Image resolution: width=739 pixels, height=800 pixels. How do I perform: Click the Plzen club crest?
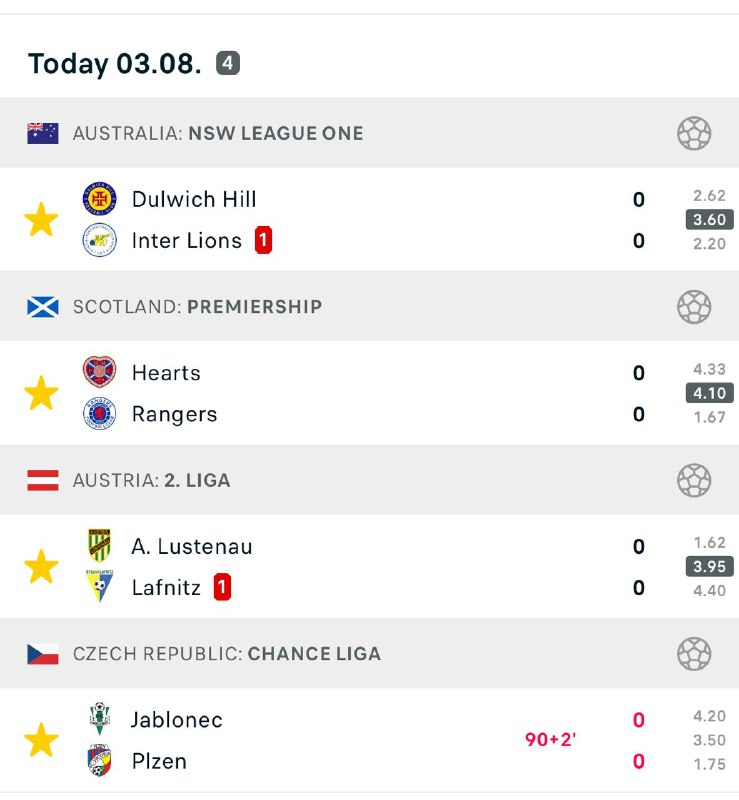(x=99, y=761)
